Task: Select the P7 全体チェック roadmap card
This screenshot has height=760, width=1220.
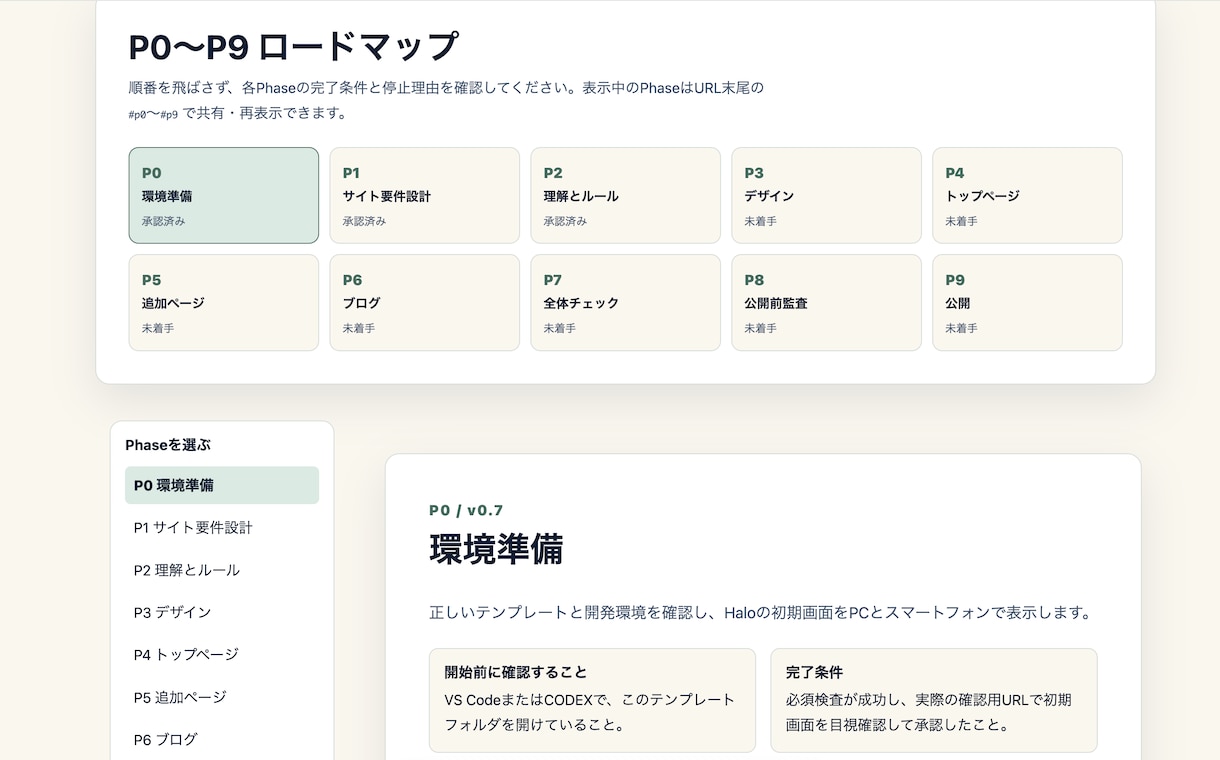Action: click(626, 302)
